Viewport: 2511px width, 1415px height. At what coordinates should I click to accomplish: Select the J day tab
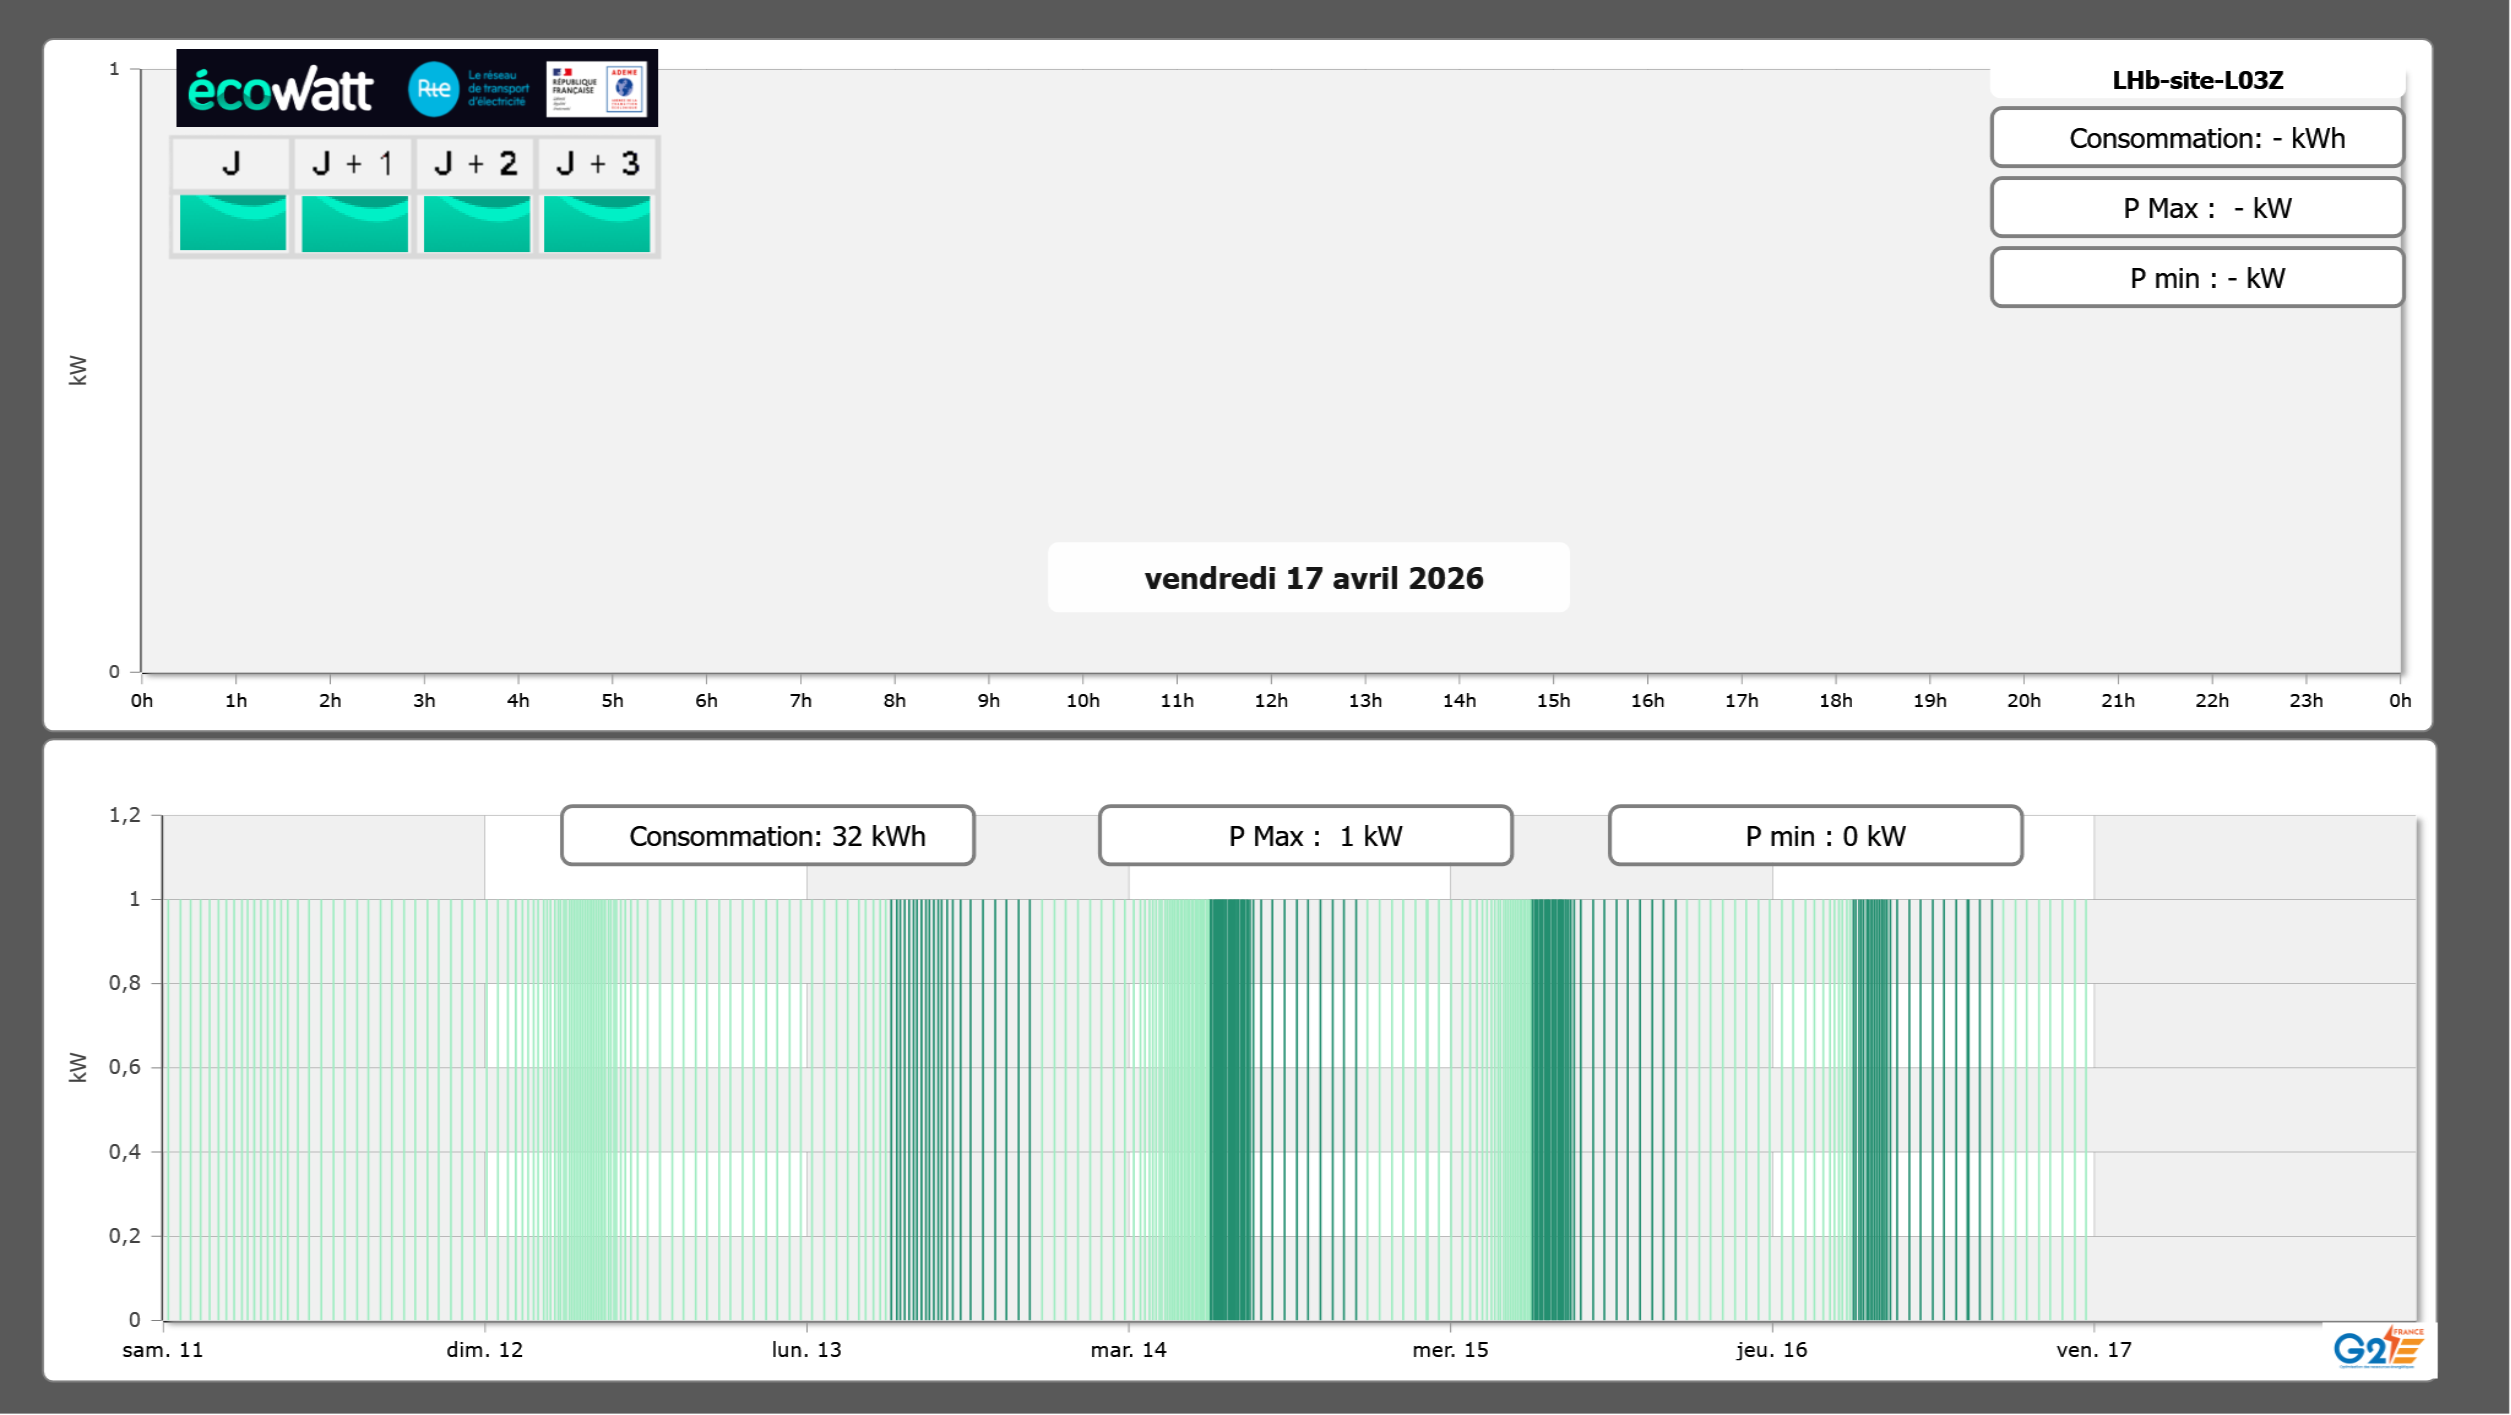231,163
